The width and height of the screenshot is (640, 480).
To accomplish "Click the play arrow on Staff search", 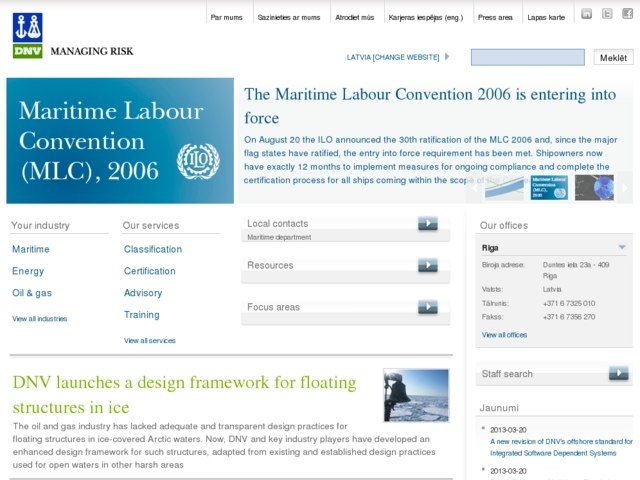I will coord(619,373).
